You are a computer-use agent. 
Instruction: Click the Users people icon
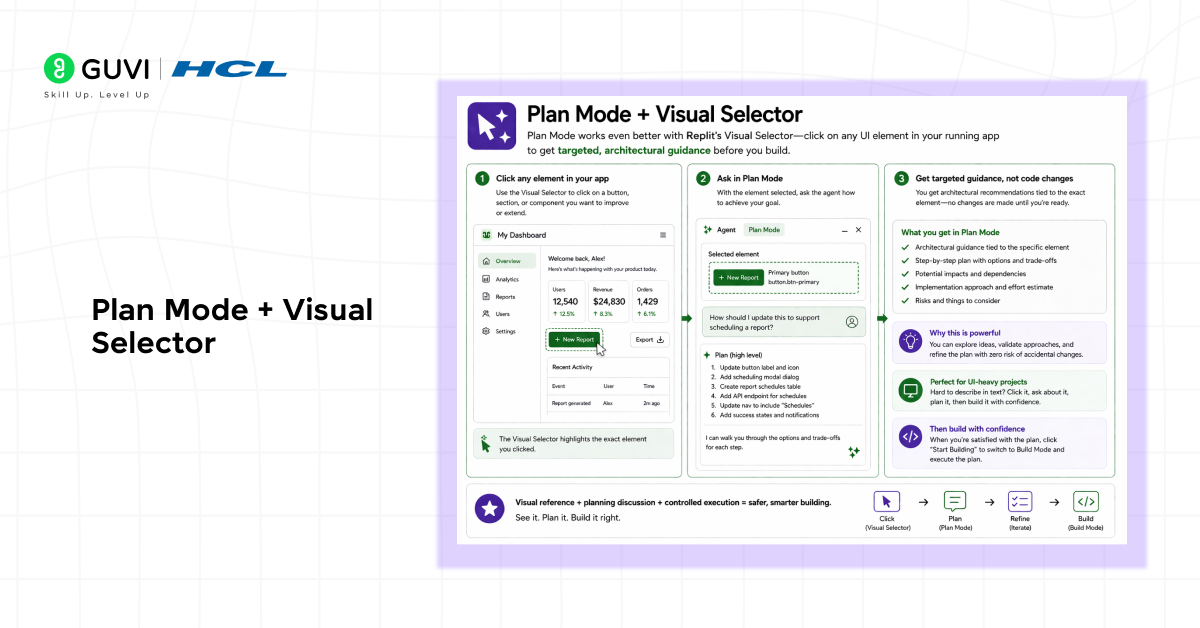486,313
